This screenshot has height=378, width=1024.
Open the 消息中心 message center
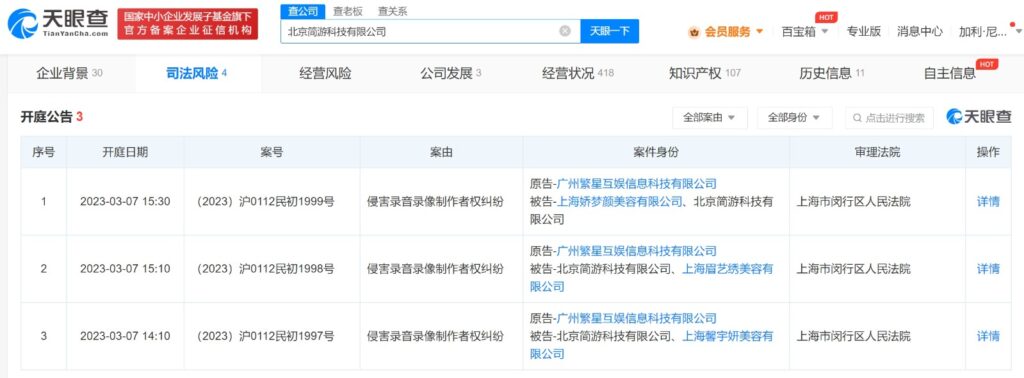(920, 31)
